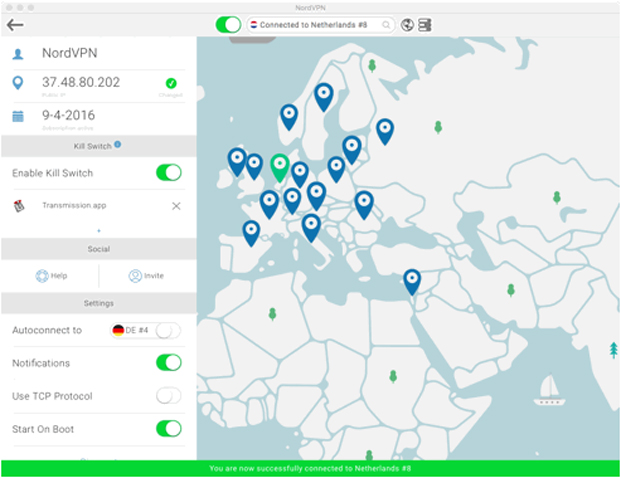This screenshot has height=477, width=620.
Task: Click the Social section header
Action: [99, 249]
